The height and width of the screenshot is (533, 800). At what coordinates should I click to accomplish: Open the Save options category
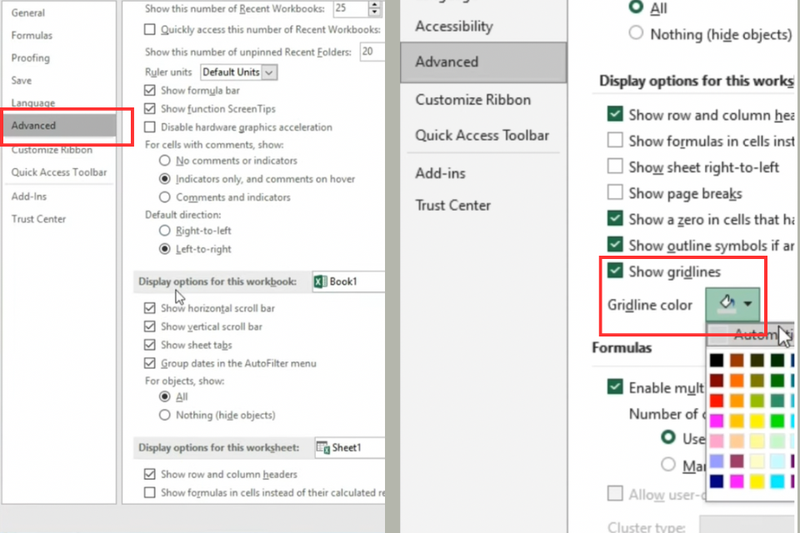click(21, 80)
